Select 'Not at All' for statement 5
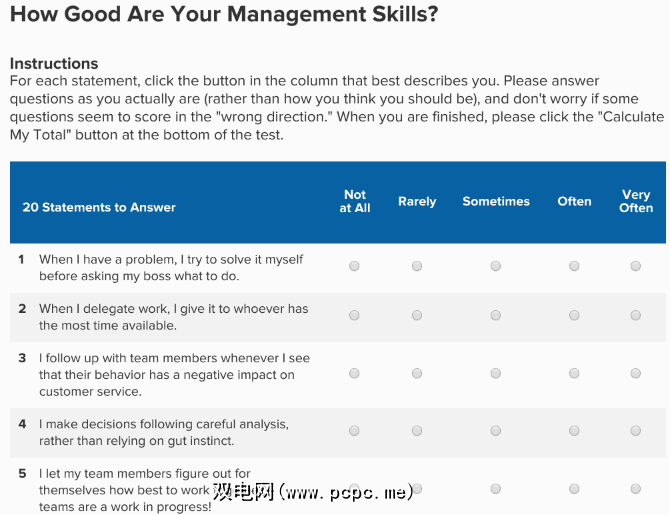Screen dimensions: 670x515 click(x=355, y=489)
